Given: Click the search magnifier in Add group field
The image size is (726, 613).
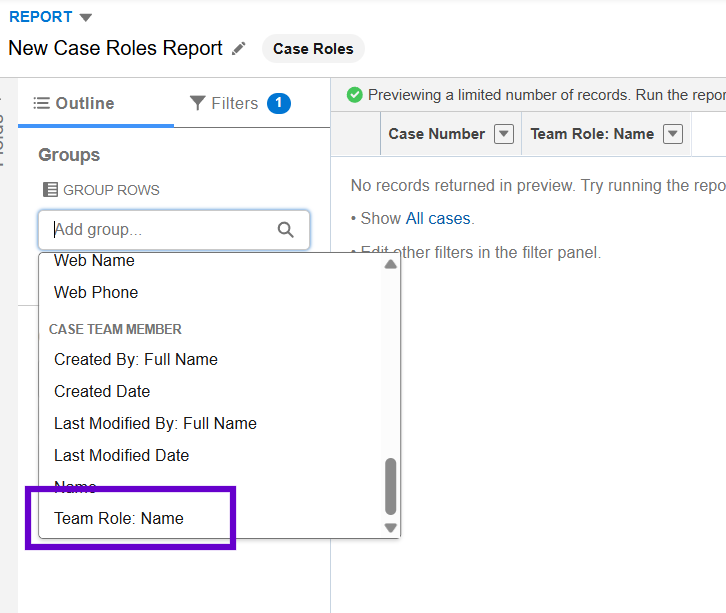Looking at the screenshot, I should click(286, 230).
